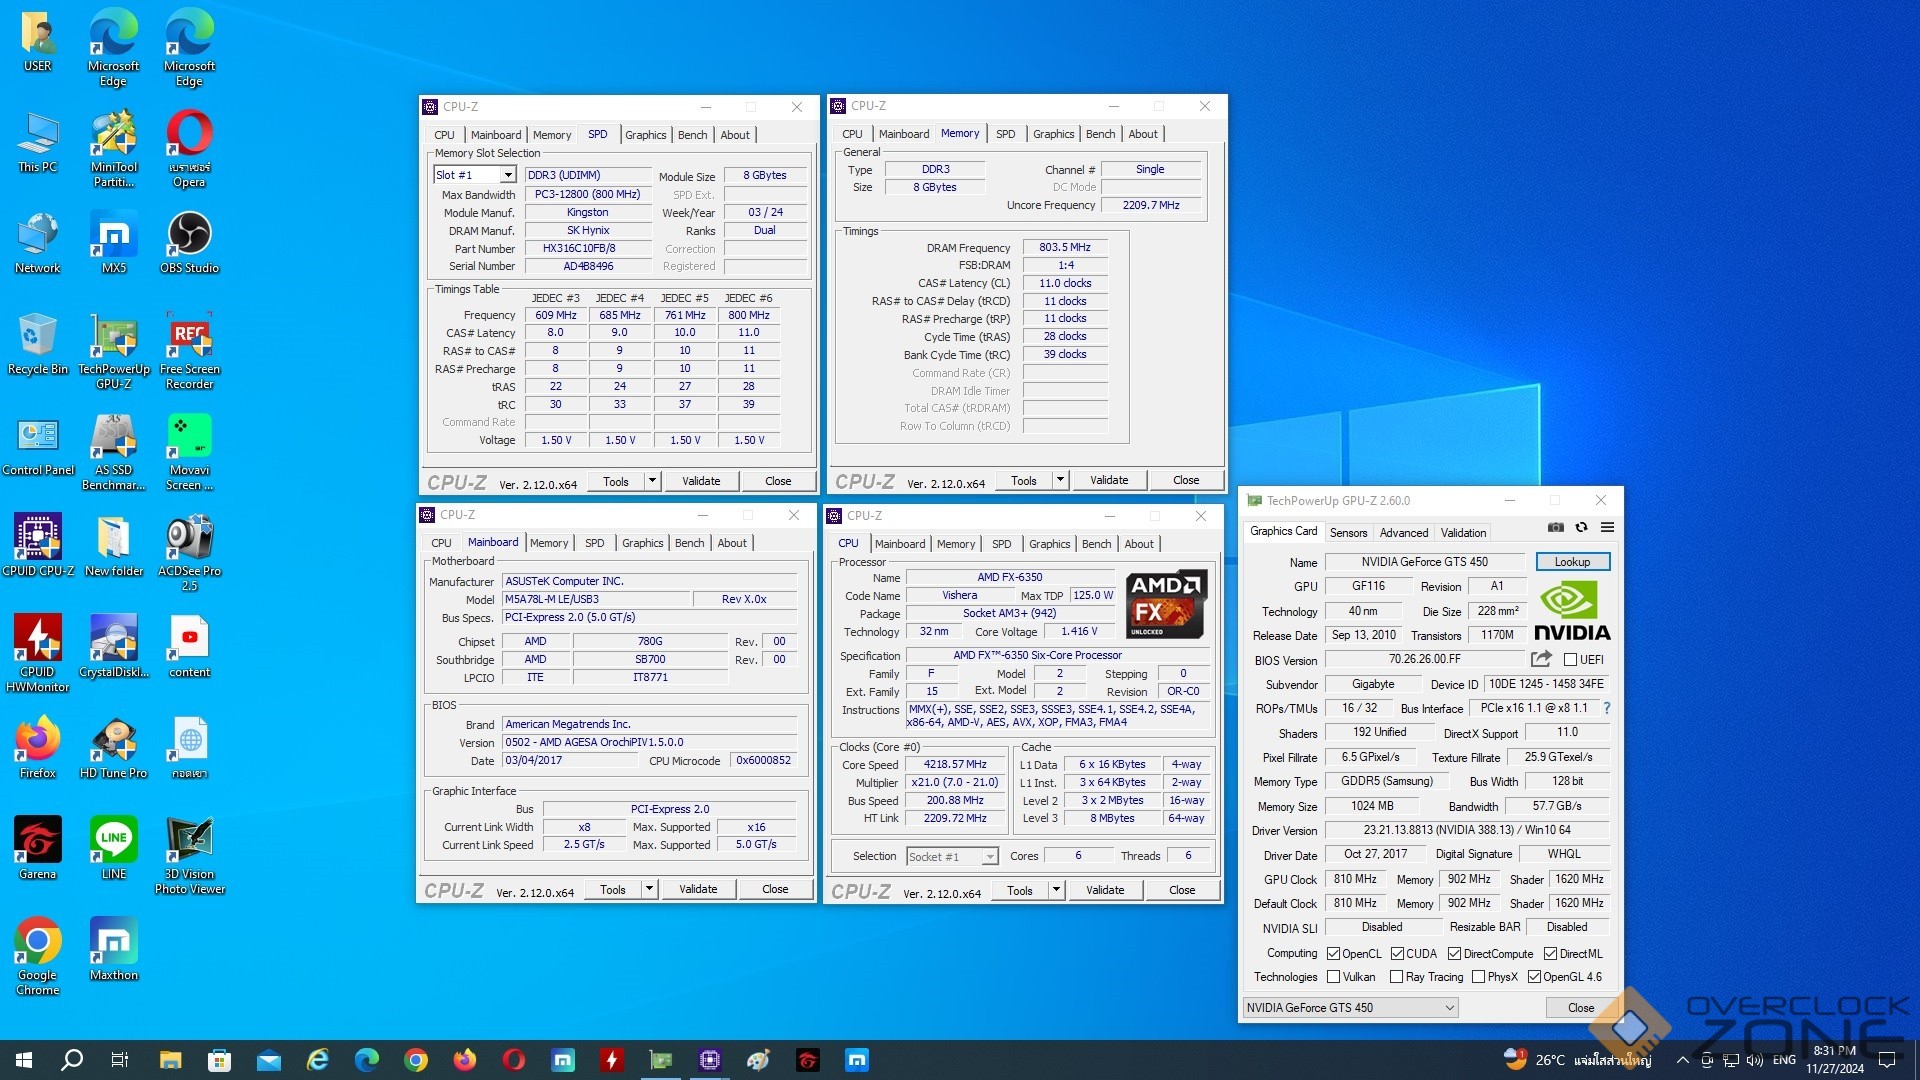Screen dimensions: 1920x1080
Task: Click the CPU-Z icon in the taskbar
Action: tap(710, 1060)
